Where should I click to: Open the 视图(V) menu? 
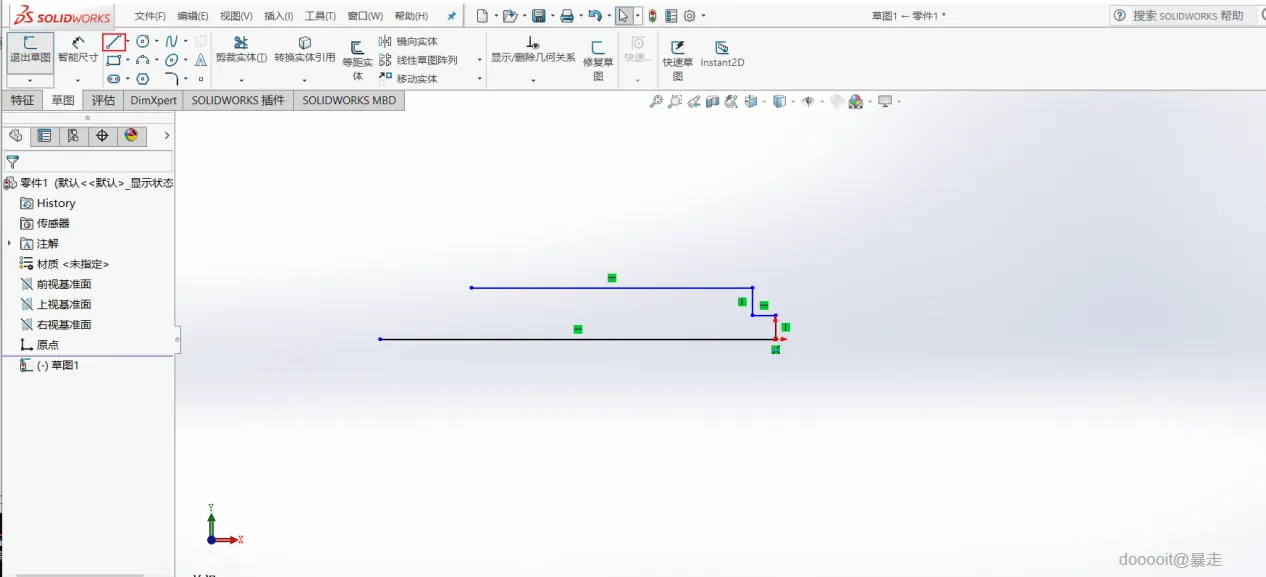coord(236,16)
